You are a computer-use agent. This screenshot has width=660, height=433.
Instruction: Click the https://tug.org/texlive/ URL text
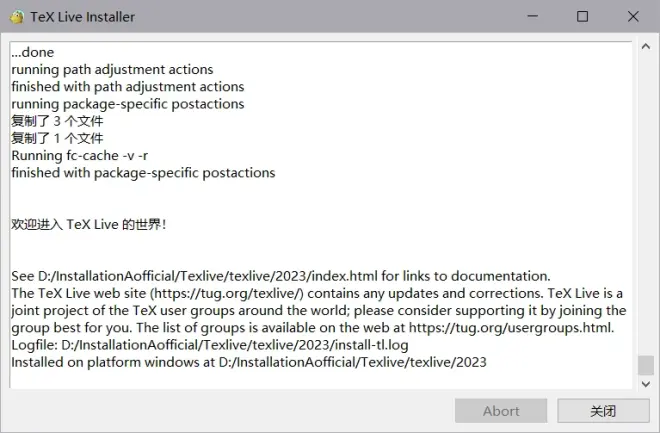(227, 293)
